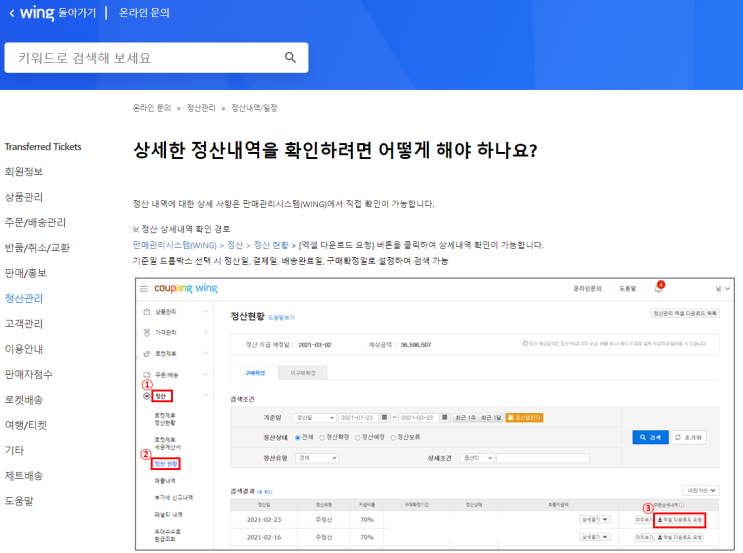Screen dimensions: 743x553
Task: Open the 기준일 정산일 dropdown
Action: tap(314, 417)
